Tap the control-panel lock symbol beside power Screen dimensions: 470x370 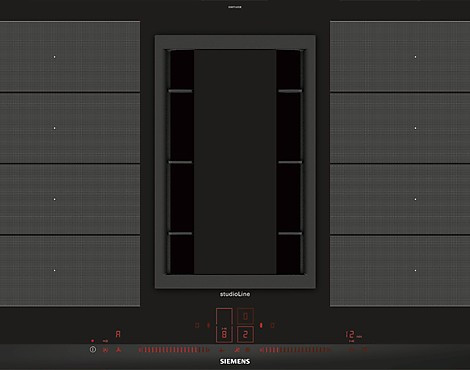(x=106, y=350)
